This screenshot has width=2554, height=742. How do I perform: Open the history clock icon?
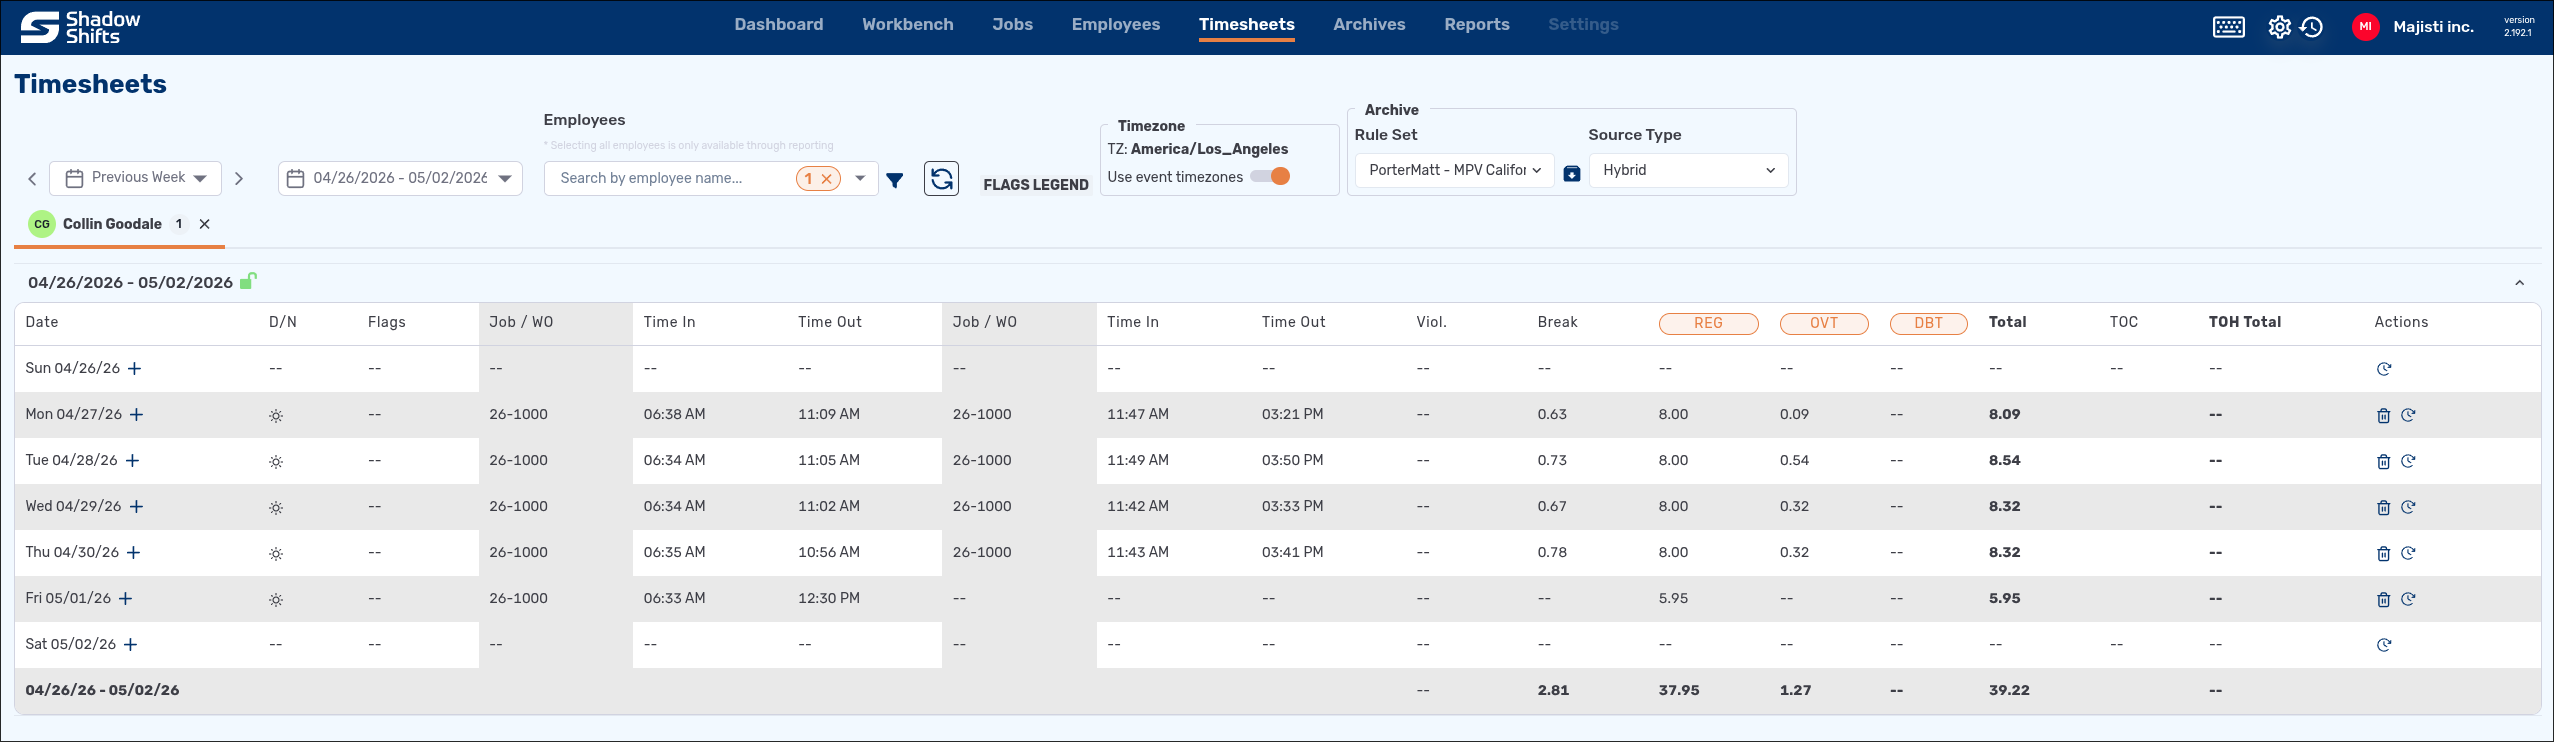[2311, 27]
